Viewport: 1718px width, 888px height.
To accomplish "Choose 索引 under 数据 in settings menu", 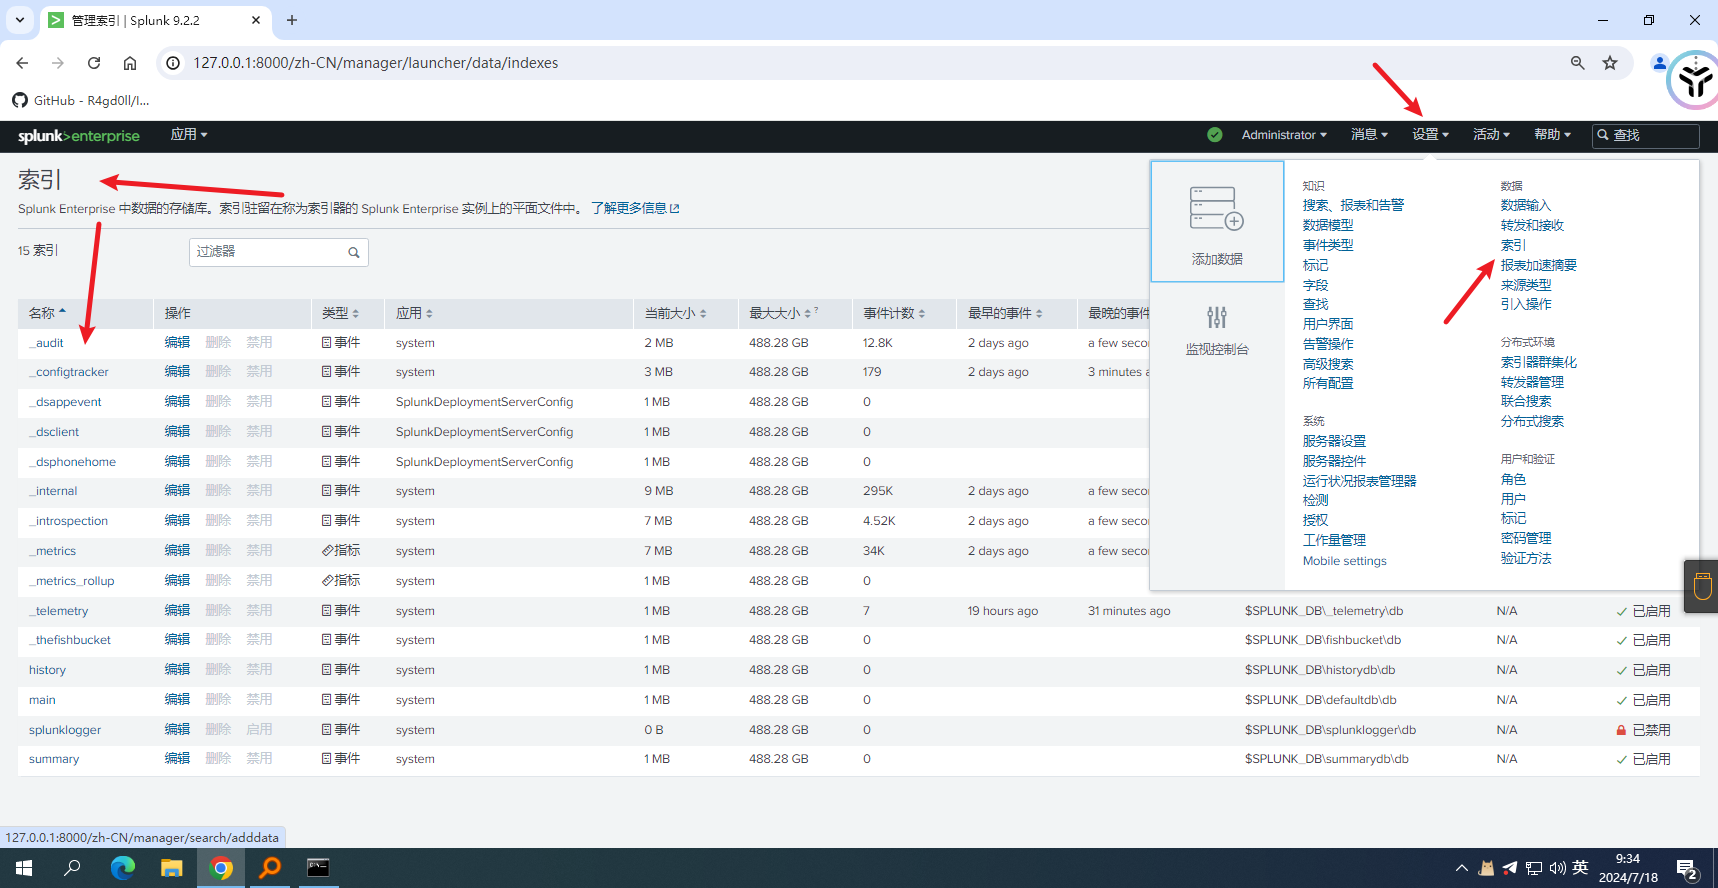I will [x=1513, y=245].
